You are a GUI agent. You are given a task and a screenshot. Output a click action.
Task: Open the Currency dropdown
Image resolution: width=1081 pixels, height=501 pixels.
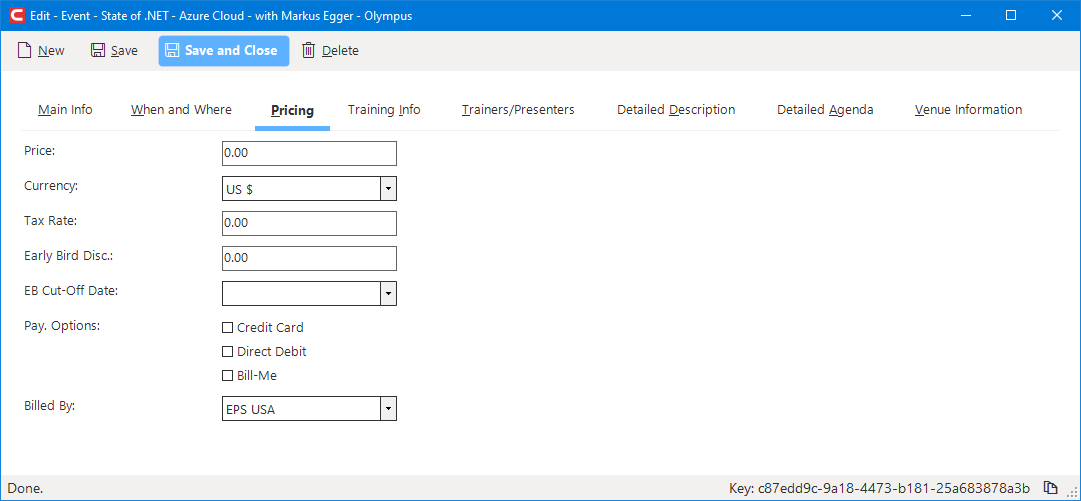tap(388, 188)
